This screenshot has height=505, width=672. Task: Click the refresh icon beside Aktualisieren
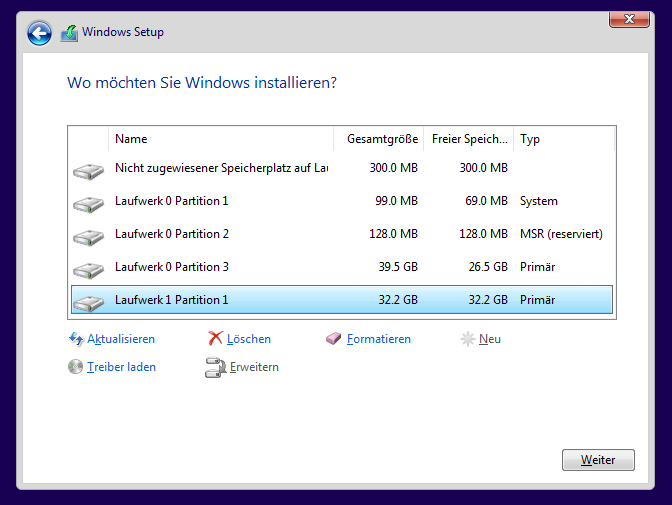[x=76, y=339]
